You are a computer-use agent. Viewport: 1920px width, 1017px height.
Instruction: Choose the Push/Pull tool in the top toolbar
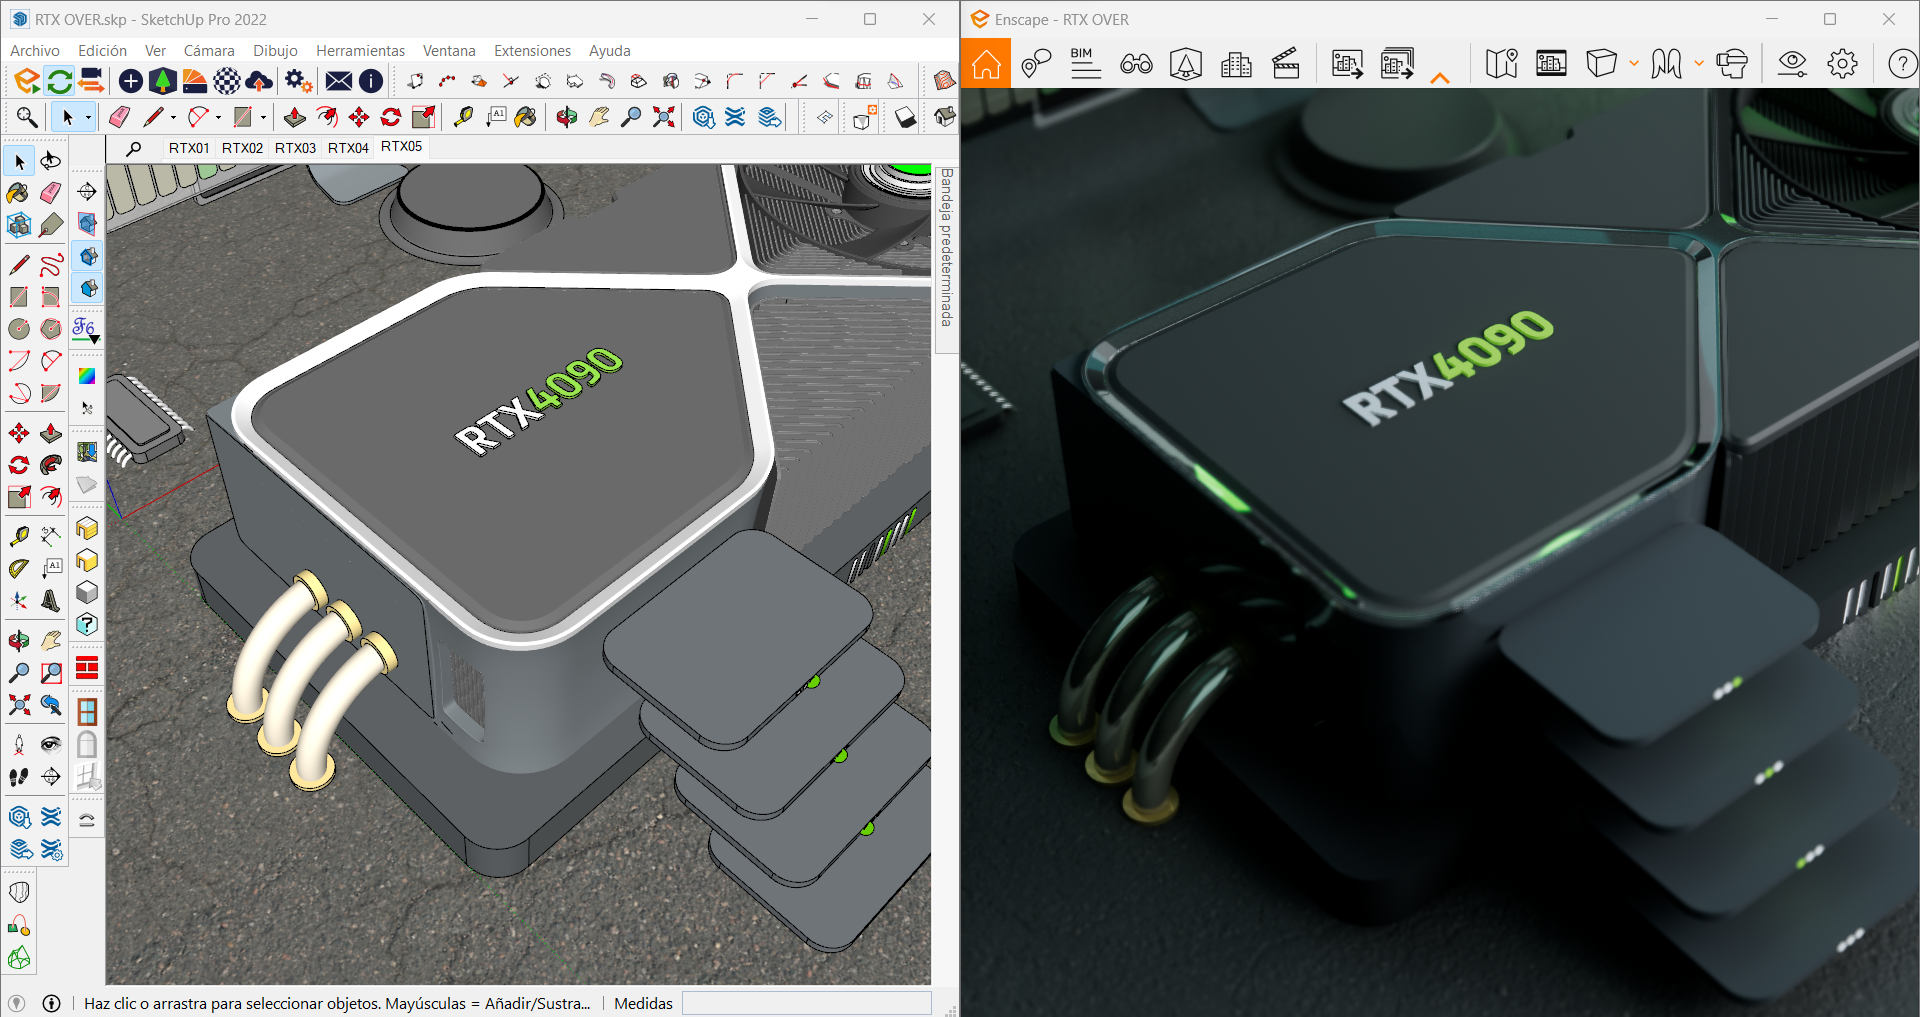click(295, 117)
